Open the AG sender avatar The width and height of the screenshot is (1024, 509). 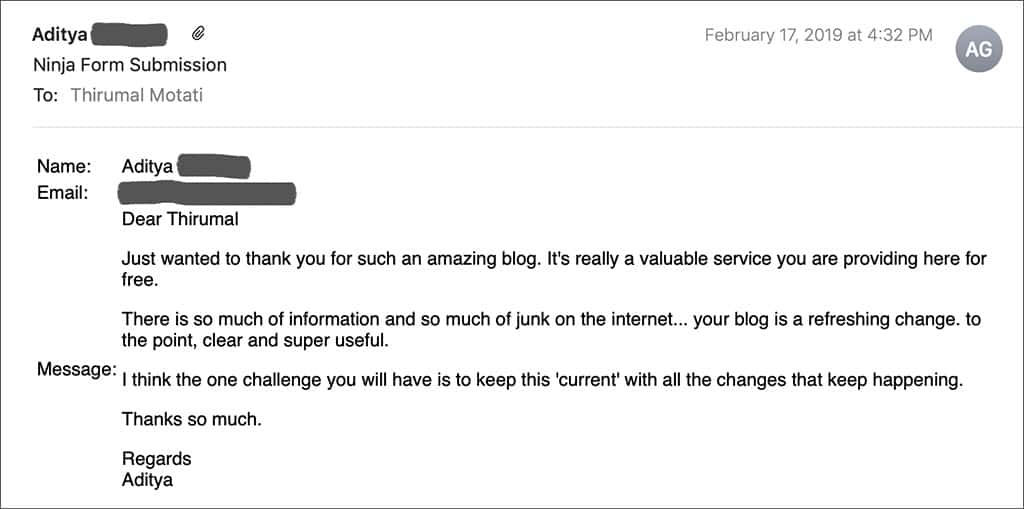pos(978,49)
